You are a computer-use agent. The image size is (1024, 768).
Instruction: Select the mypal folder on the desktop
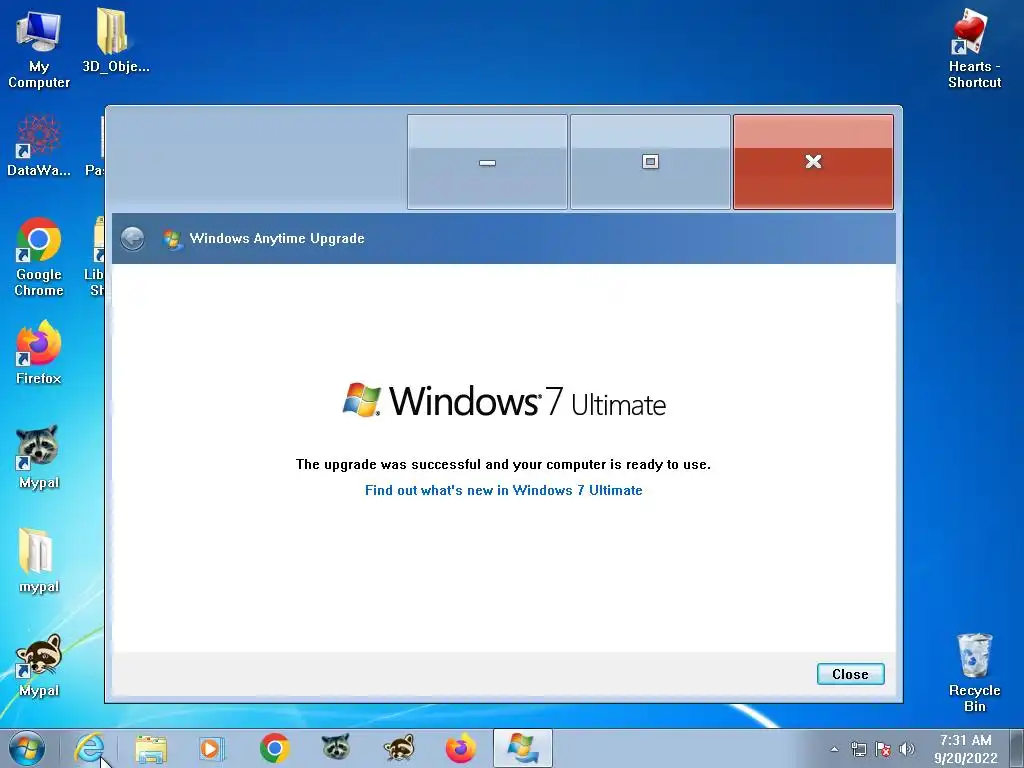click(x=39, y=560)
